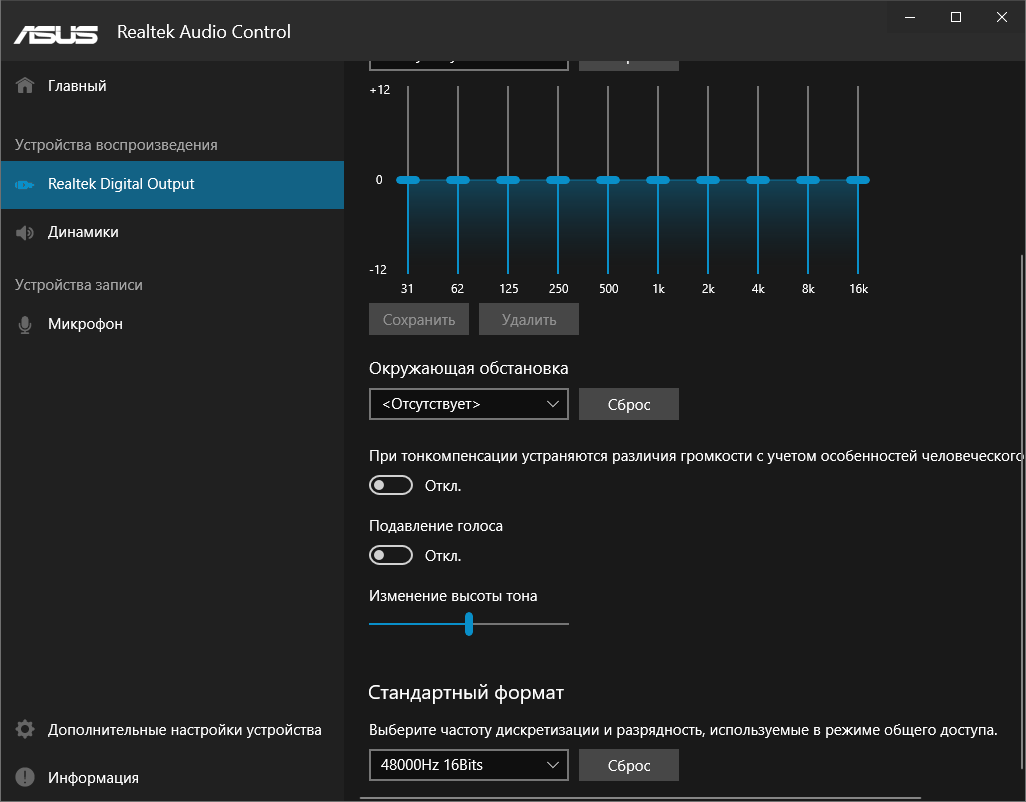Open Динамики playback device via speaker icon
The width and height of the screenshot is (1026, 802).
tap(24, 231)
